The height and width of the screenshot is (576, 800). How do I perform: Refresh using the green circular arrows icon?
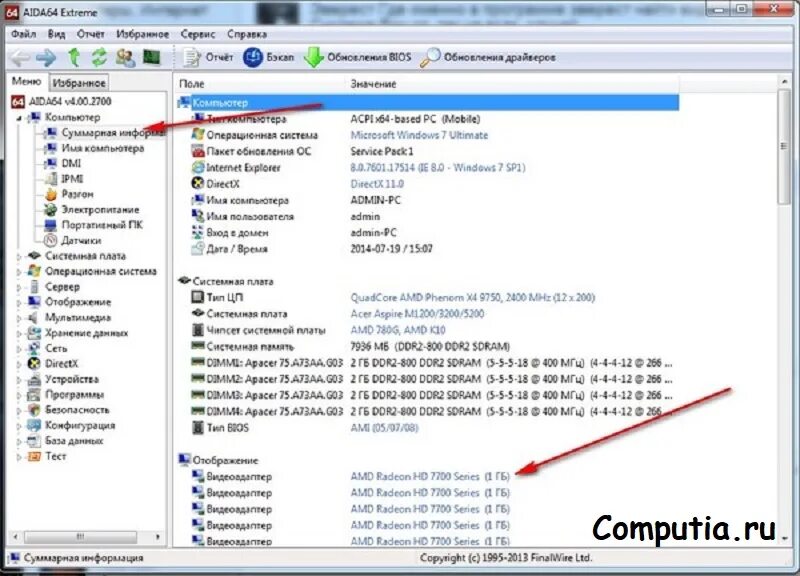pyautogui.click(x=99, y=58)
